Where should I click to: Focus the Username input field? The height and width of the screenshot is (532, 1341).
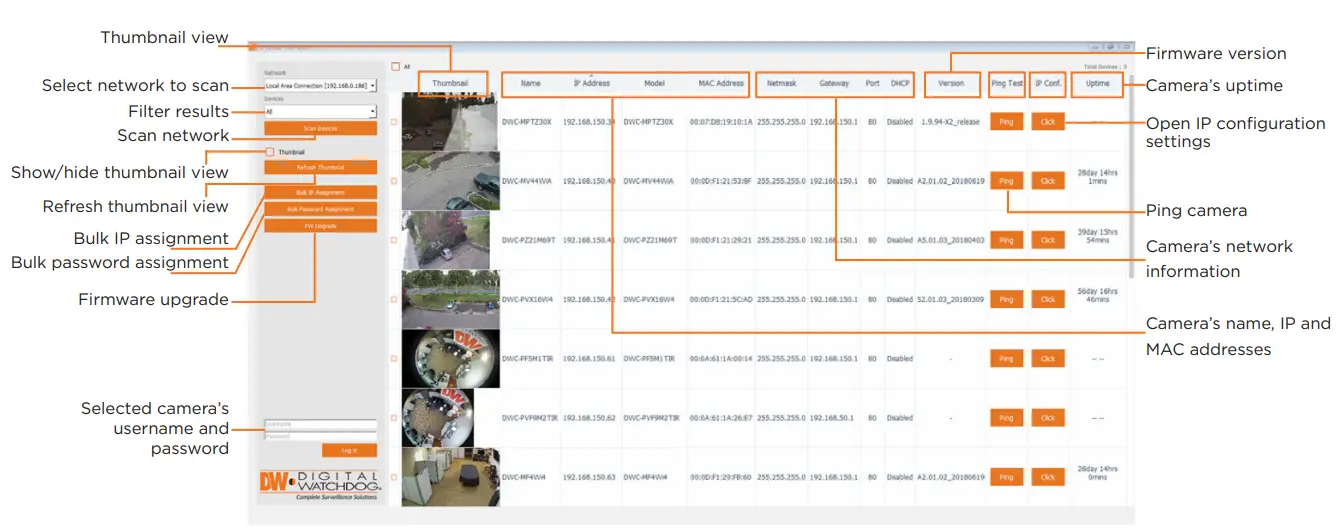[x=320, y=424]
